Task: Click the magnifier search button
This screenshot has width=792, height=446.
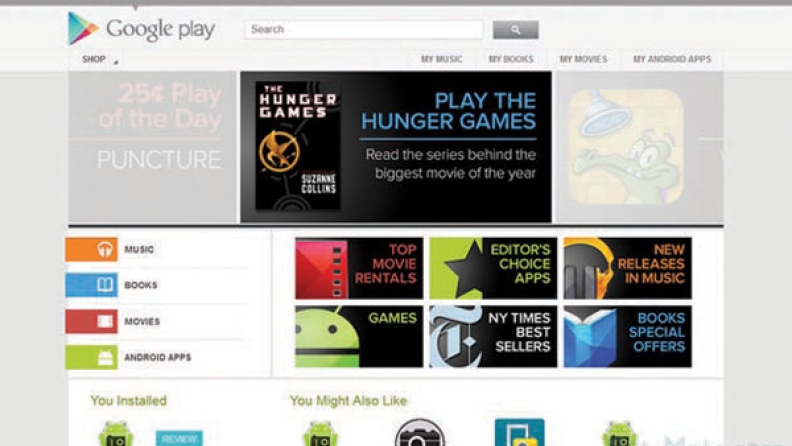Action: tap(515, 30)
